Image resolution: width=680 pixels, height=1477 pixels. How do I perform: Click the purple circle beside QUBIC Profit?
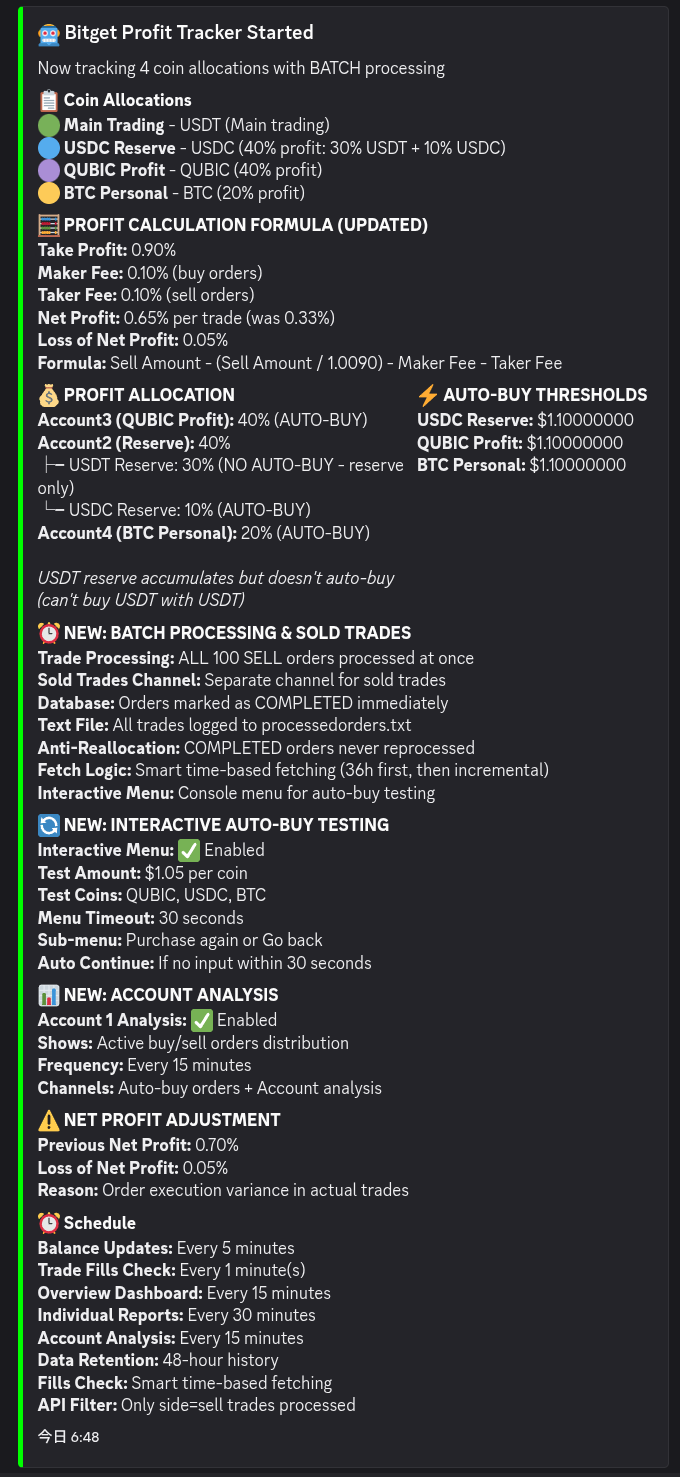tap(49, 170)
